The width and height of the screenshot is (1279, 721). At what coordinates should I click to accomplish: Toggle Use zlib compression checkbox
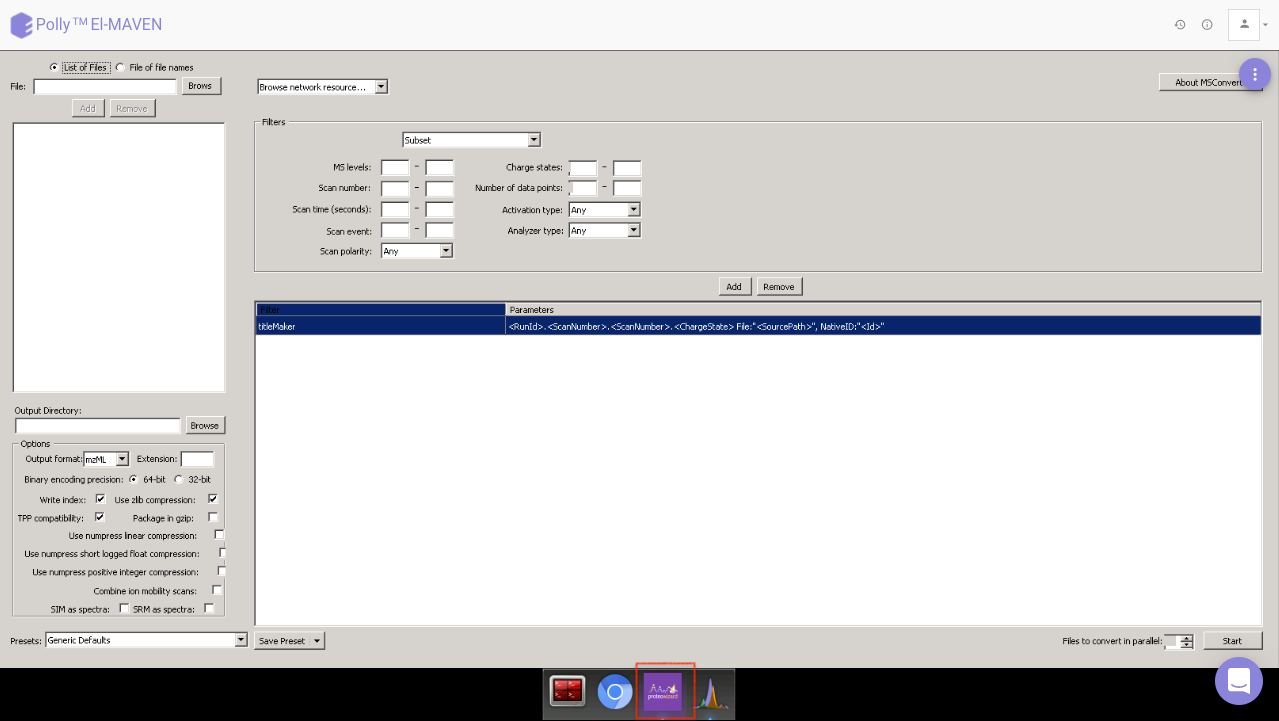[x=213, y=498]
